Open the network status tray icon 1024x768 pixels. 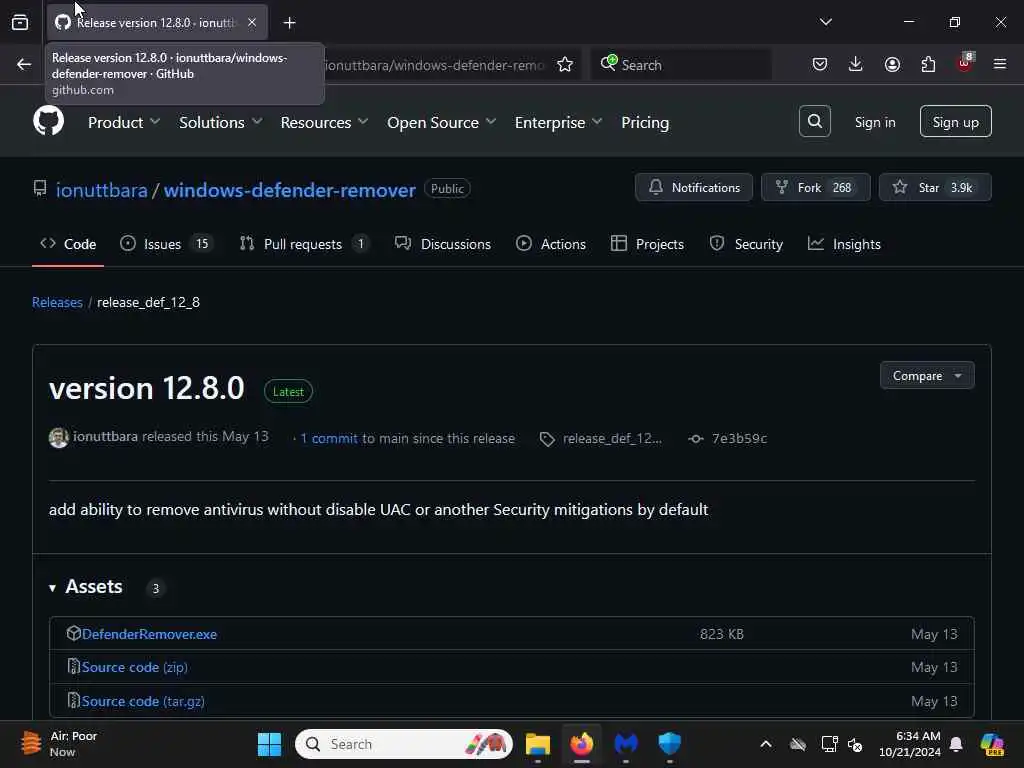coord(829,744)
